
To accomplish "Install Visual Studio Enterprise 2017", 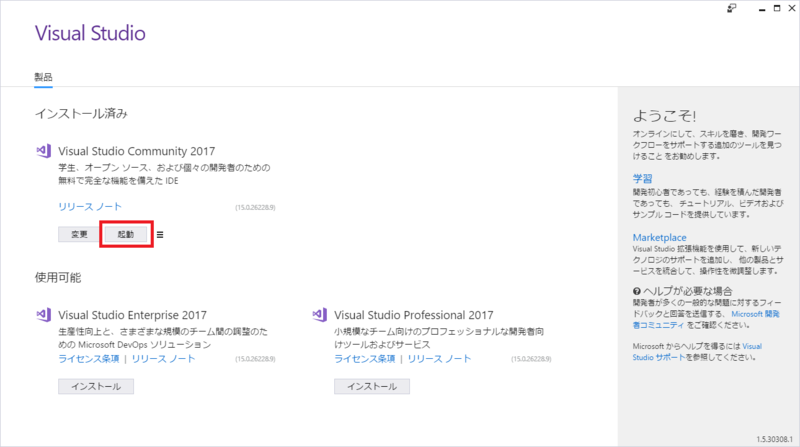I will click(96, 386).
